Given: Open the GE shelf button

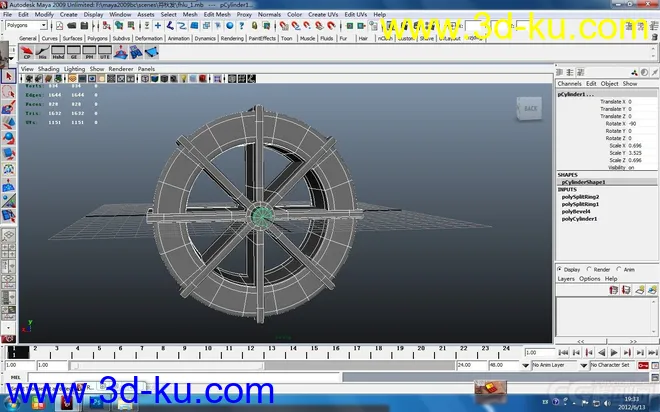Looking at the screenshot, I should pos(74,53).
